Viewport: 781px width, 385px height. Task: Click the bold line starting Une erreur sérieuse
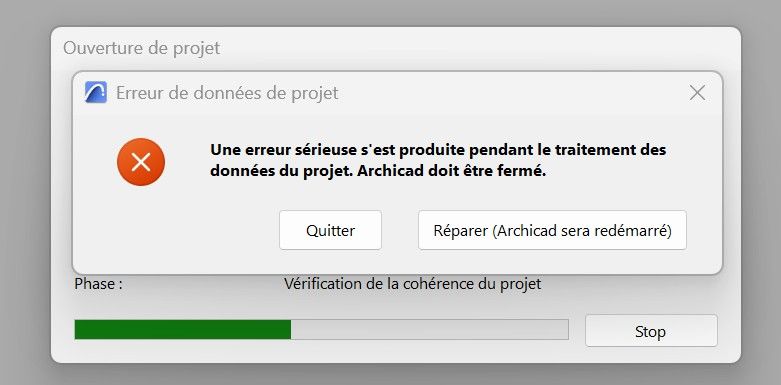[438, 149]
